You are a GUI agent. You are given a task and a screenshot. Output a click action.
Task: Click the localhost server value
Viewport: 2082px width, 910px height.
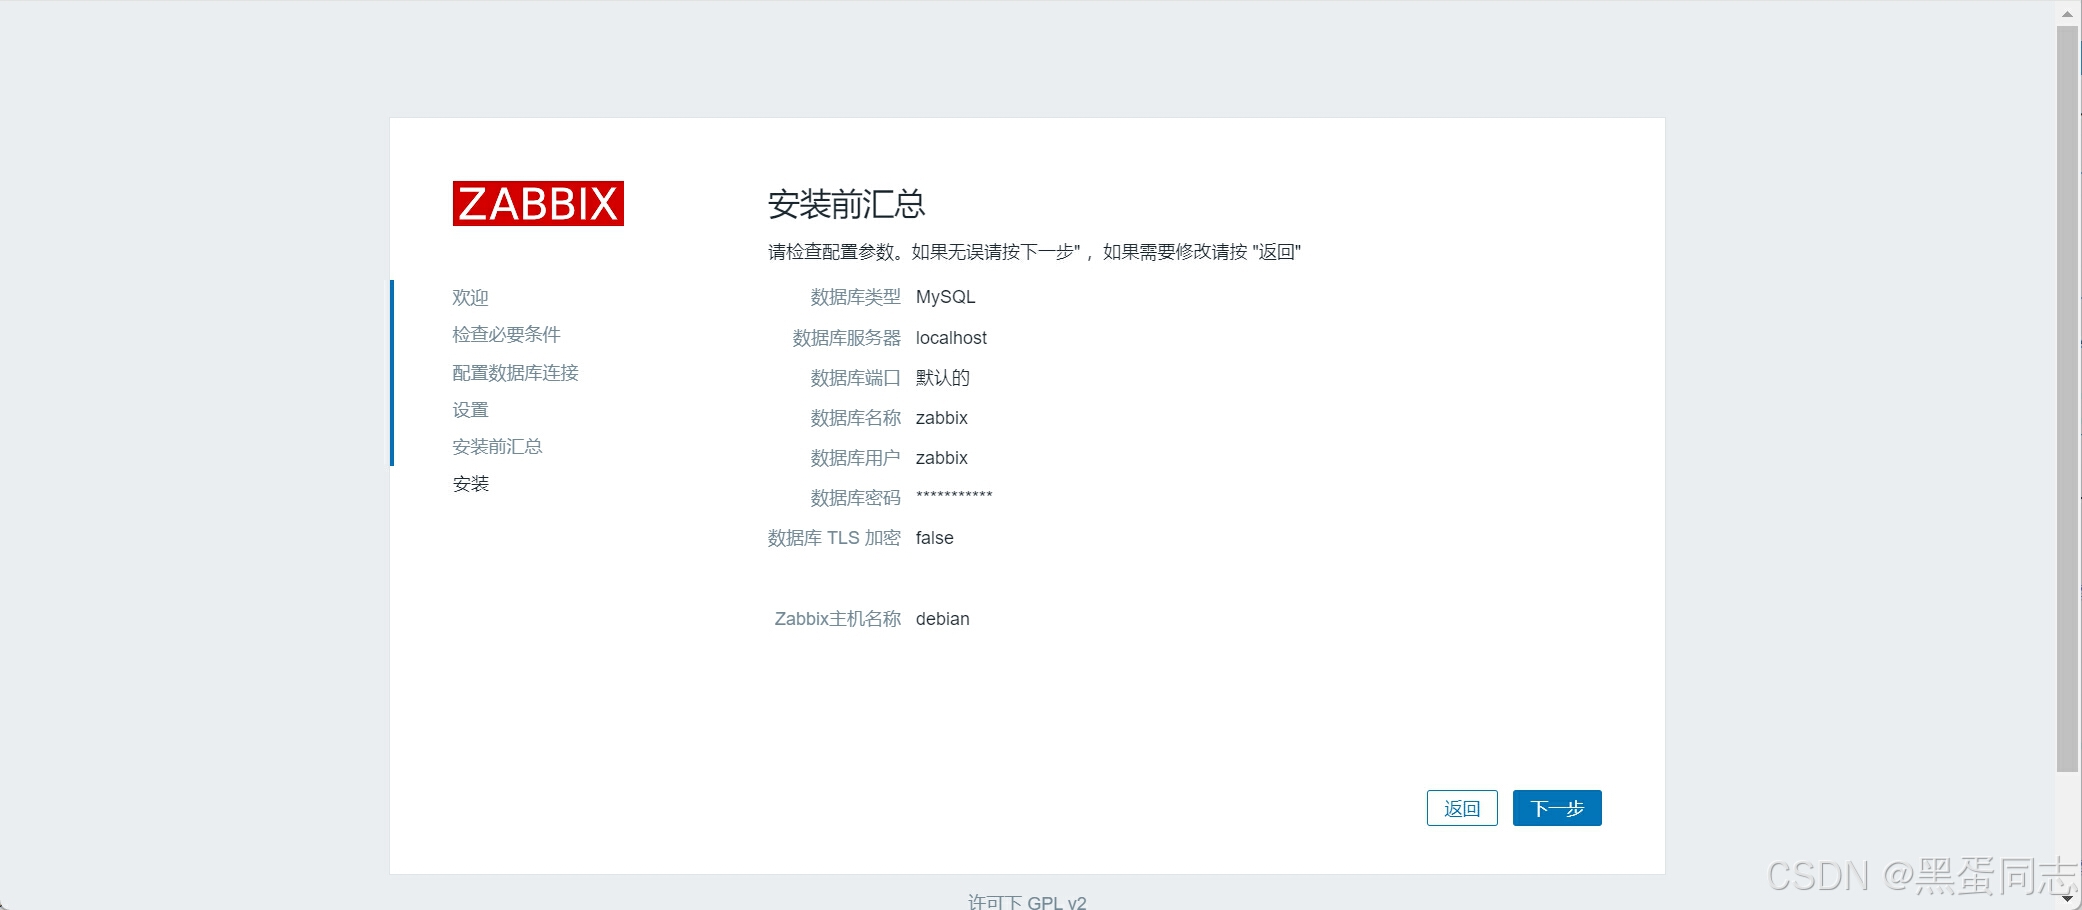(951, 338)
